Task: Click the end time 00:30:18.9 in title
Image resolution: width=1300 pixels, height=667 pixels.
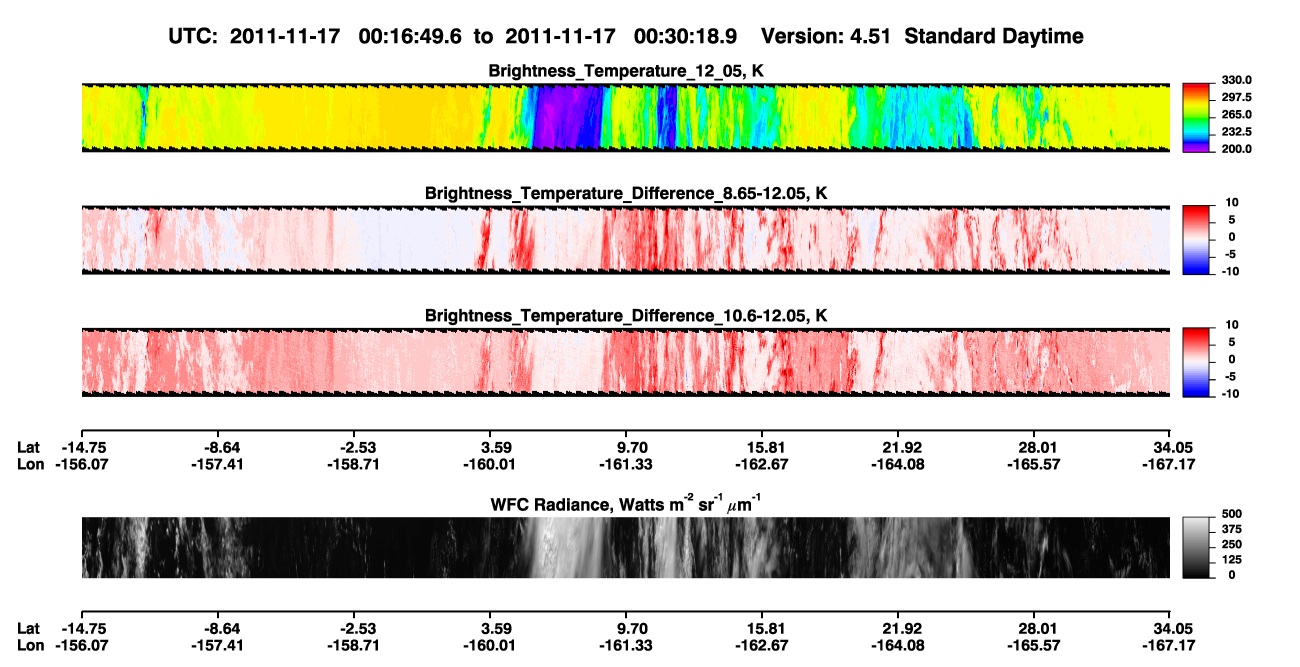Action: (x=686, y=36)
